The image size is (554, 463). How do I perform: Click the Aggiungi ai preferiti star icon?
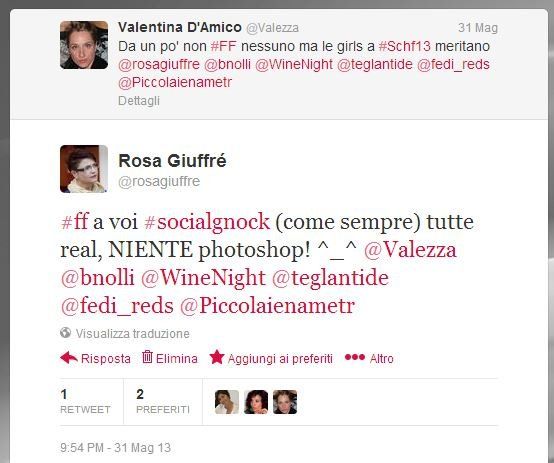[217, 357]
